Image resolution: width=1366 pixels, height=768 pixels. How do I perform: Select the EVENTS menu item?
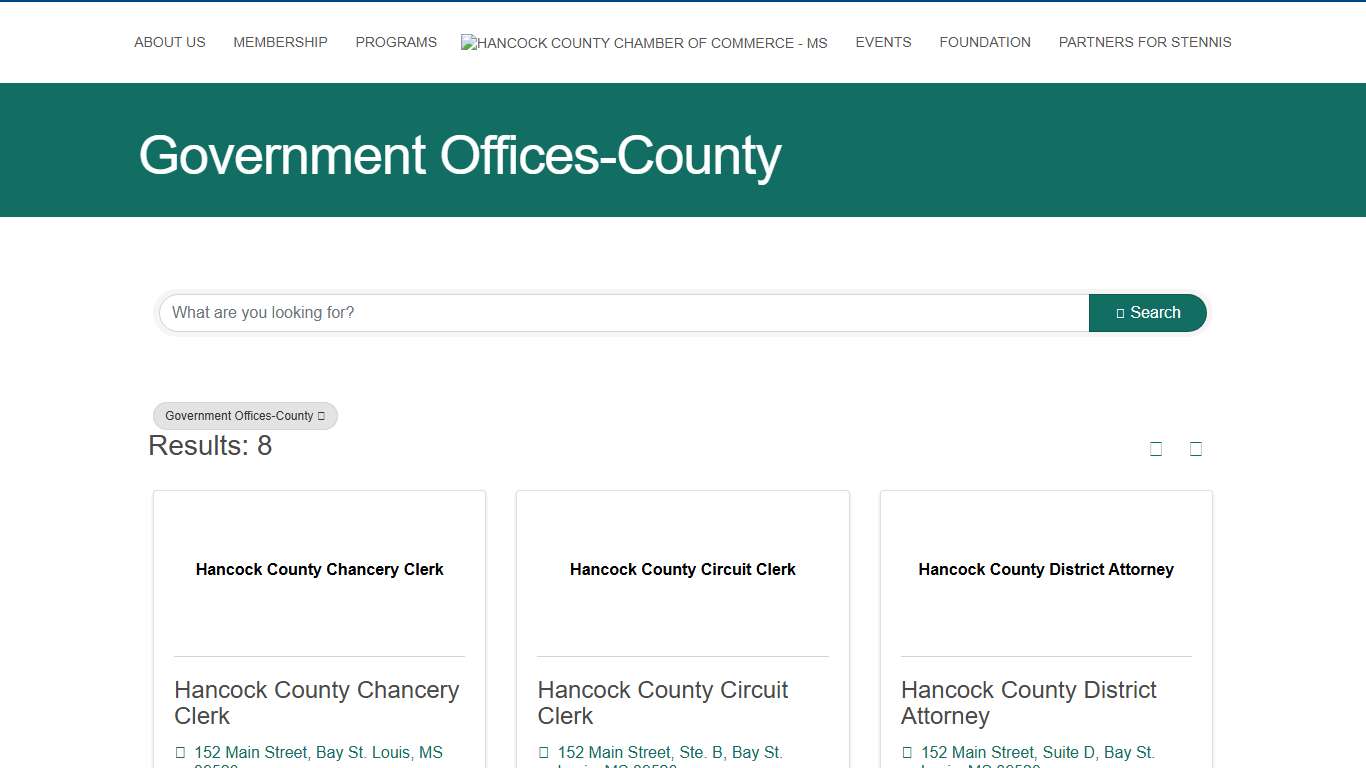tap(883, 42)
